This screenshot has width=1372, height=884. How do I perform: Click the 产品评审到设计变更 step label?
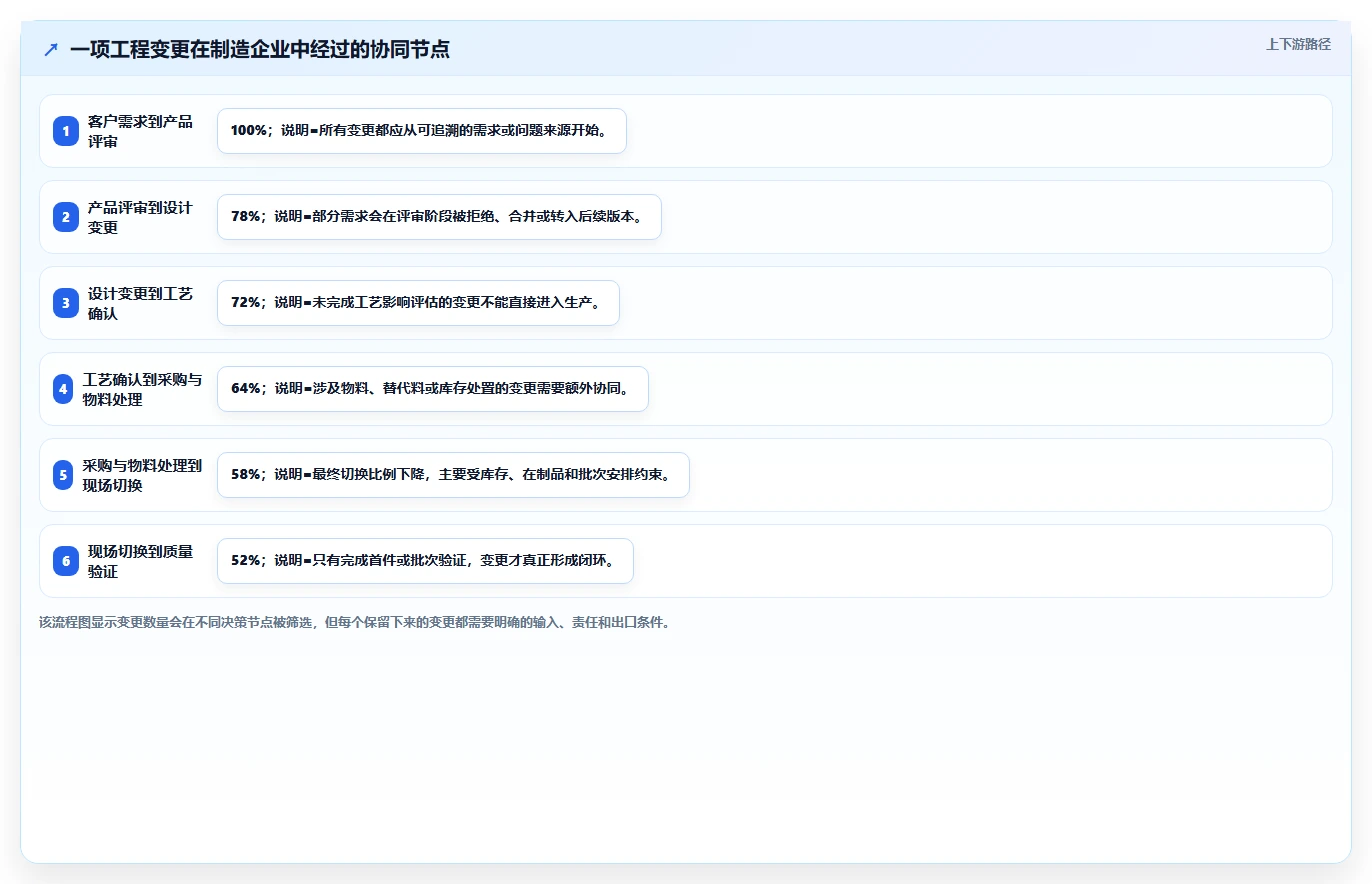[x=140, y=217]
